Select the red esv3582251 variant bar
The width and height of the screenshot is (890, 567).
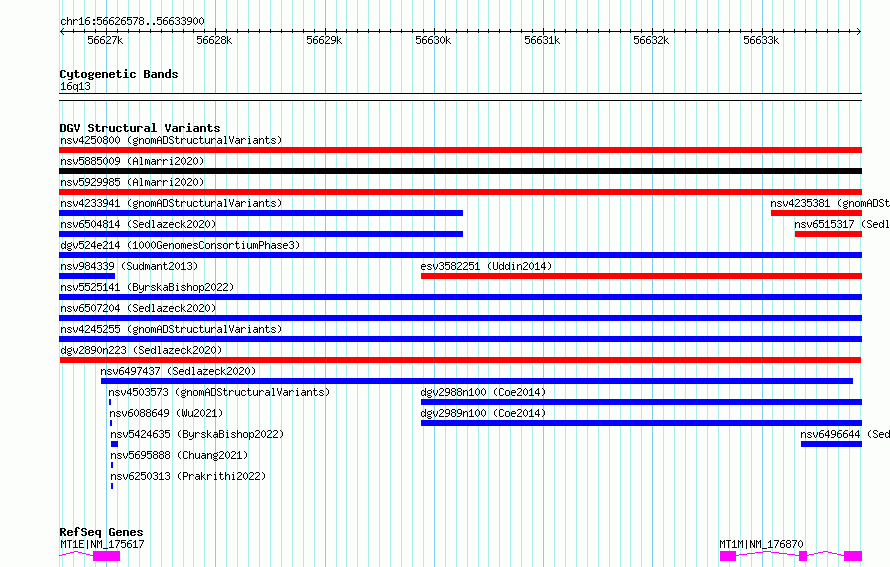(641, 276)
